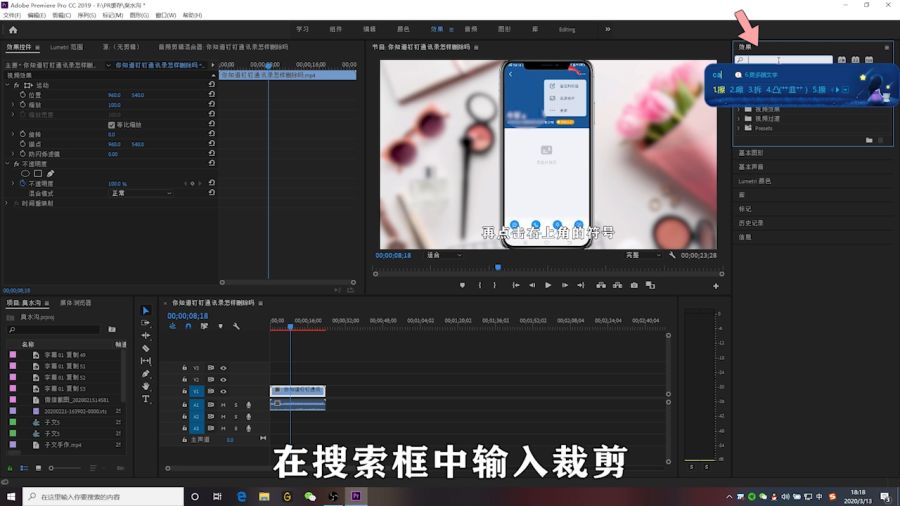Open WeChat from the Windows taskbar
This screenshot has height=506, width=900.
tap(310, 496)
